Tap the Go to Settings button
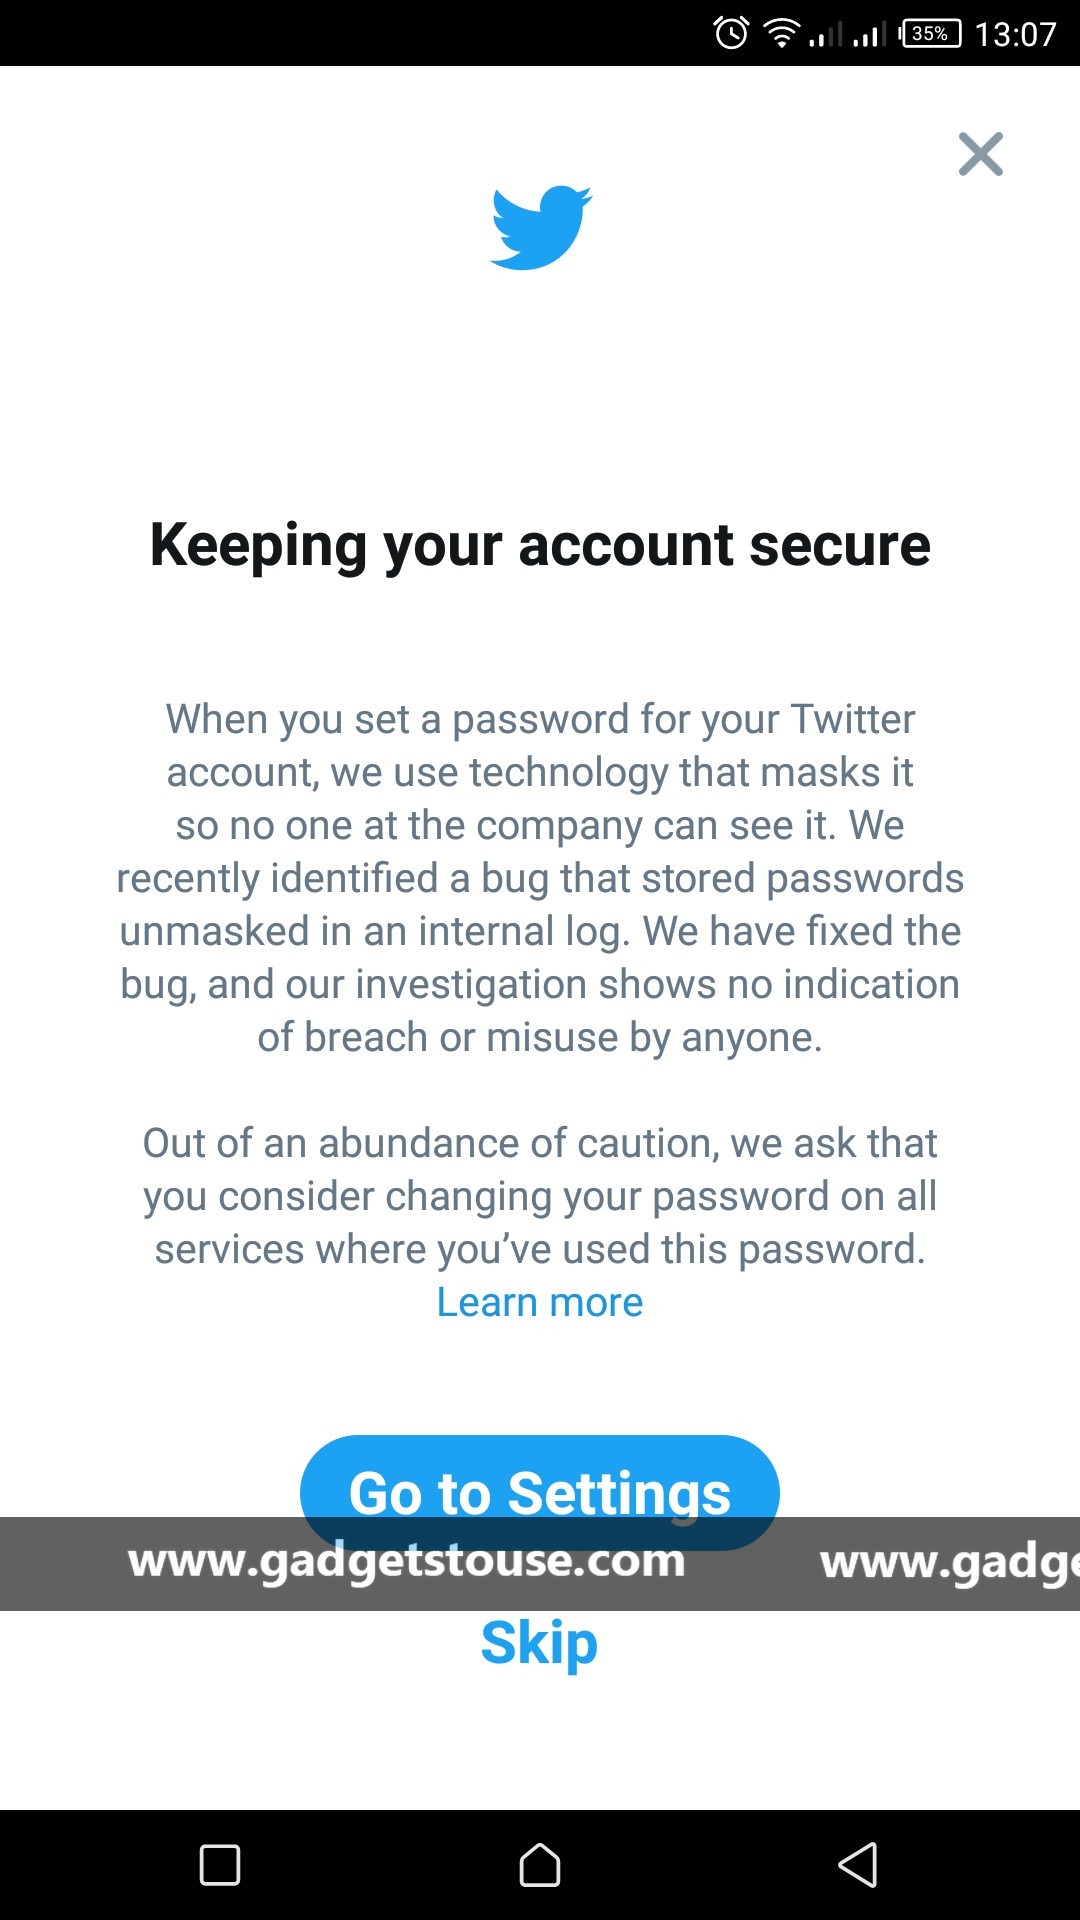Screen dimensions: 1080x1920 tap(540, 1492)
